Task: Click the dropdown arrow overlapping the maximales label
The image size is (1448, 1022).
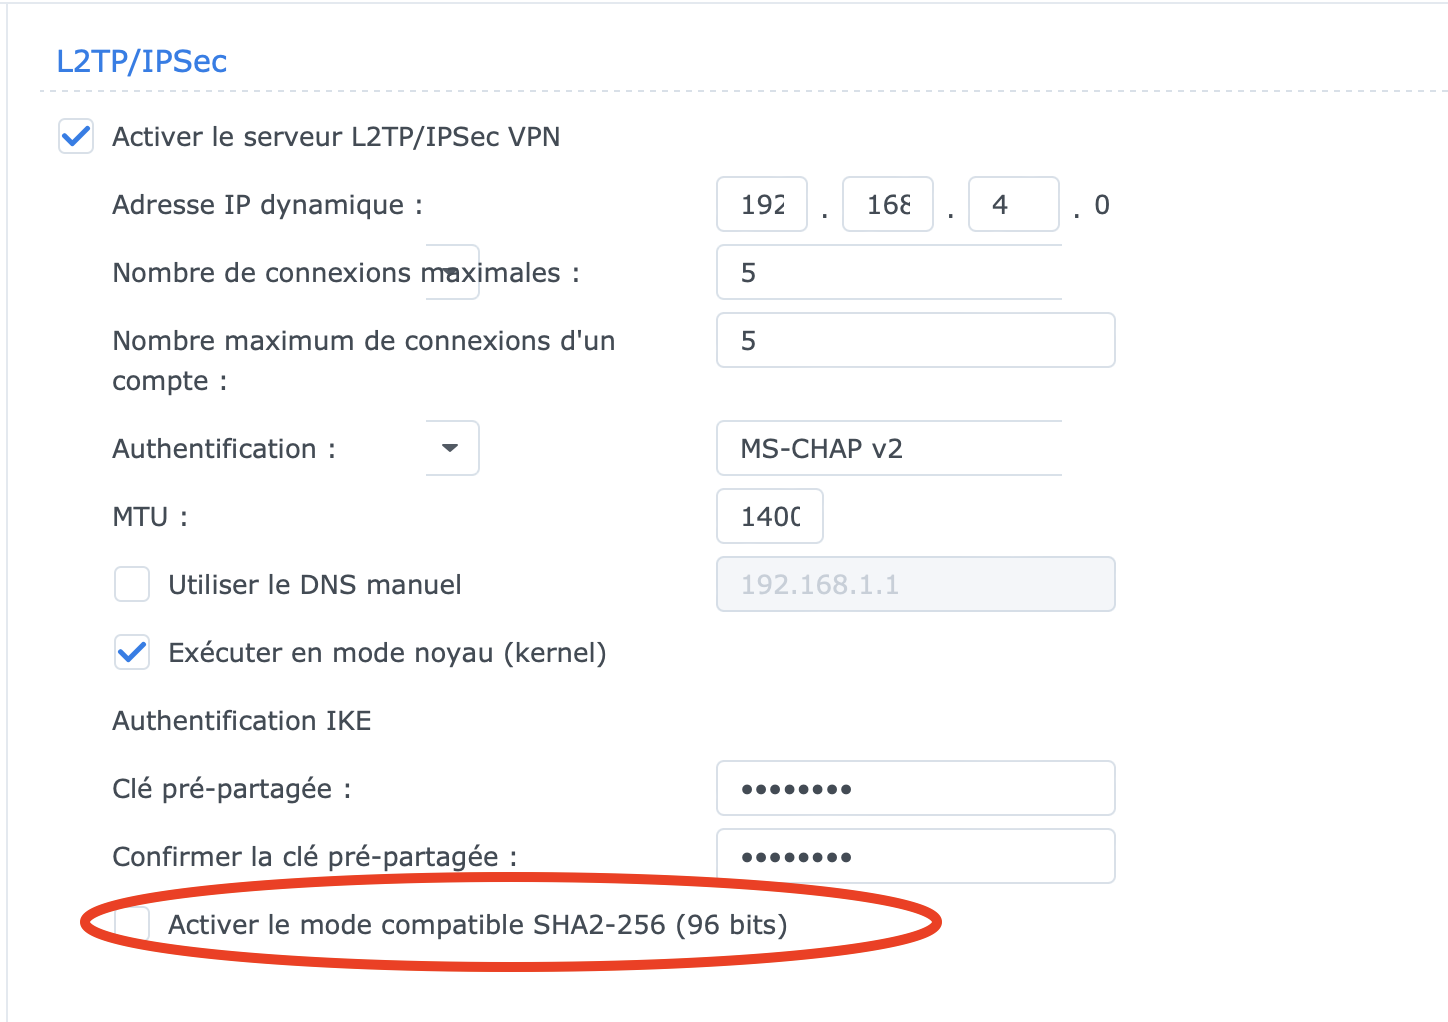Action: pos(451,272)
